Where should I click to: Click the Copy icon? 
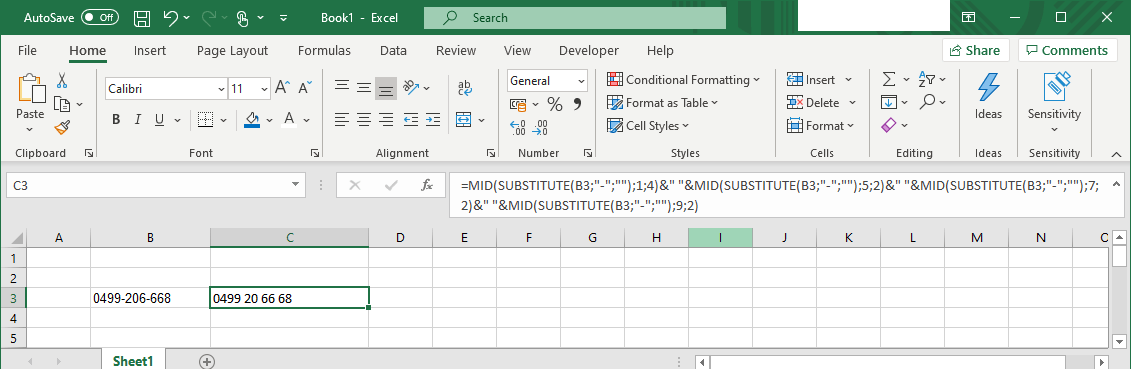click(x=62, y=104)
